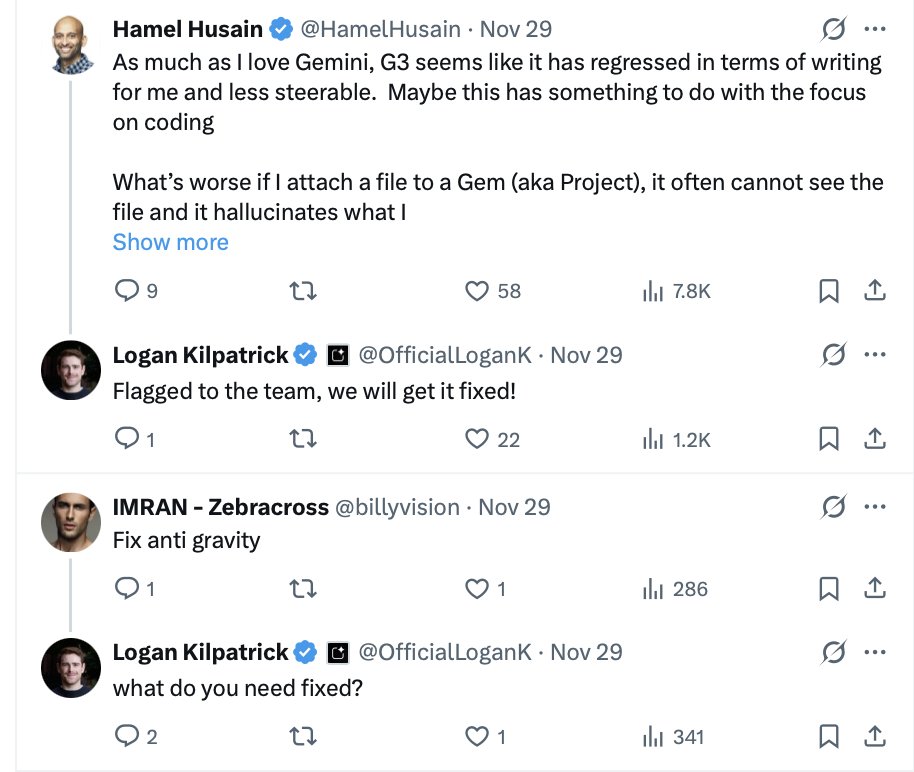The height and width of the screenshot is (772, 914).
Task: Bookmark the 'Fix anti gravity' tweet
Action: pos(828,589)
